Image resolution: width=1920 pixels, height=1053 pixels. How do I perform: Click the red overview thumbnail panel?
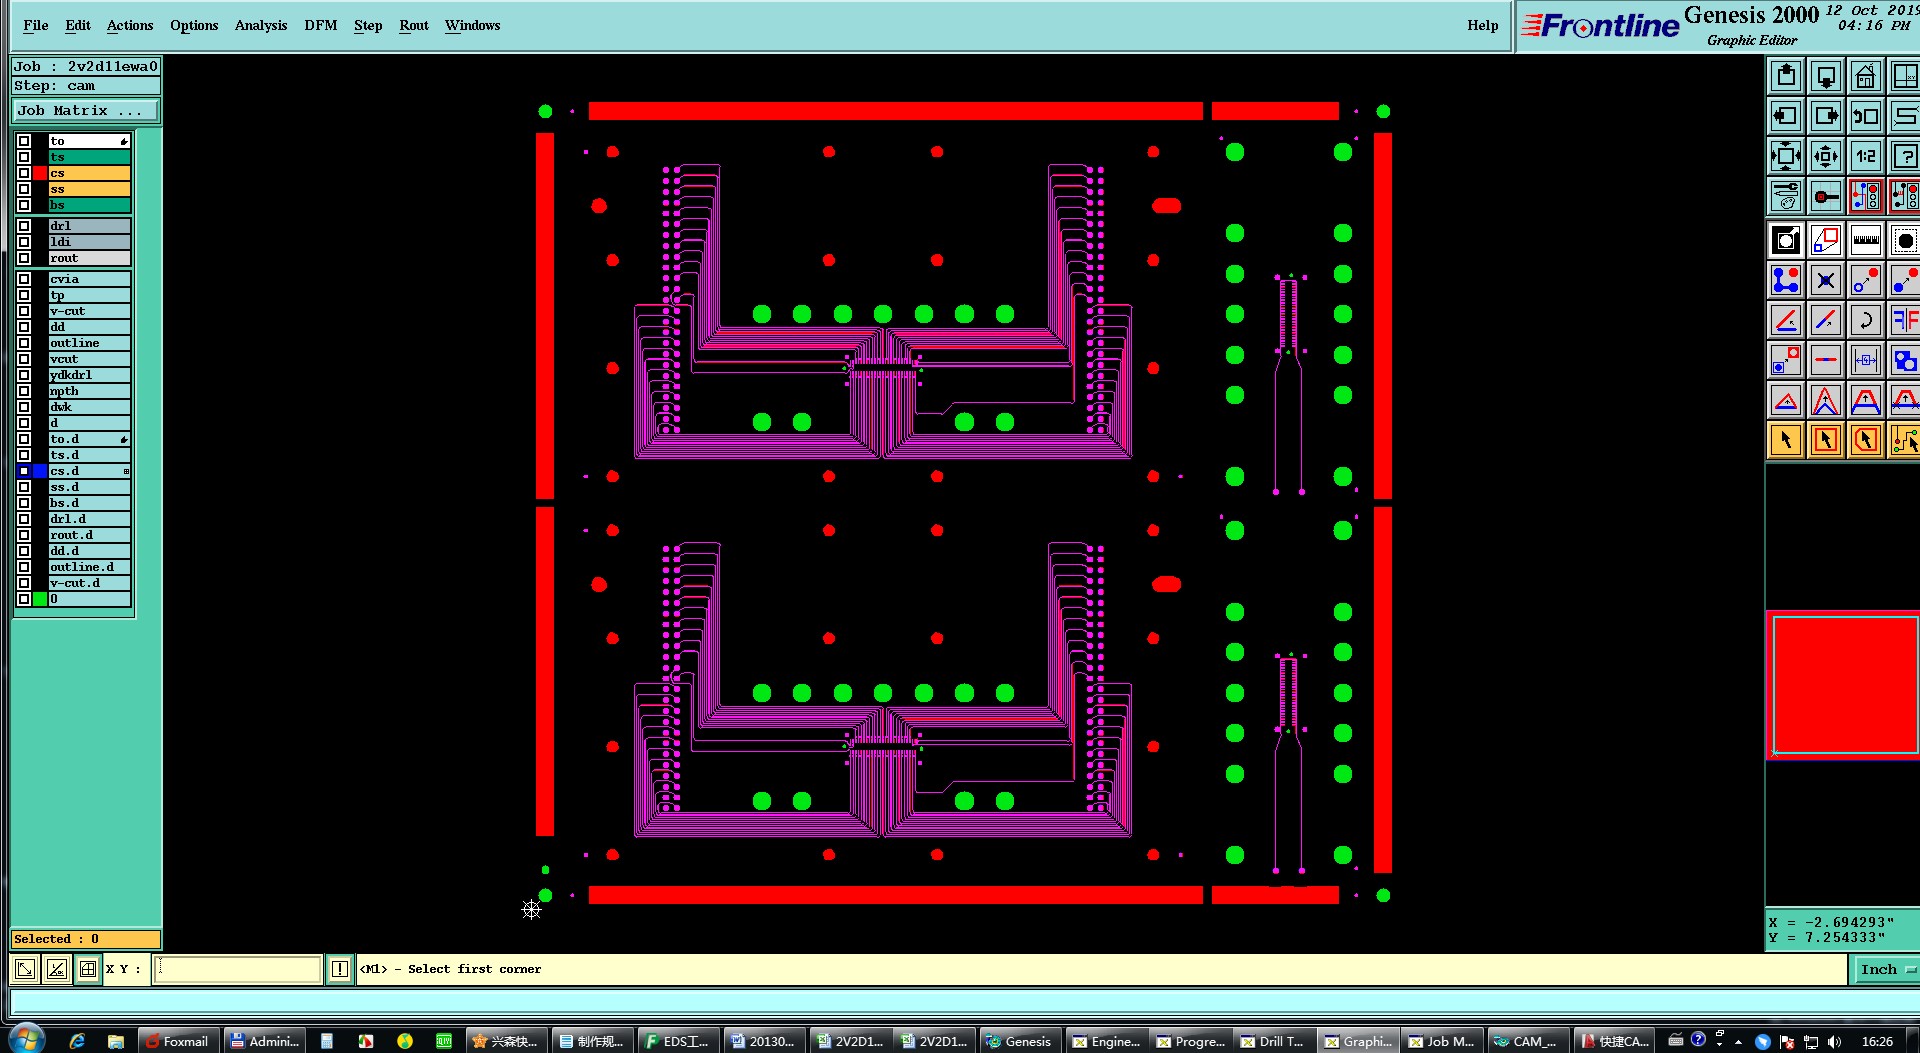pyautogui.click(x=1845, y=686)
